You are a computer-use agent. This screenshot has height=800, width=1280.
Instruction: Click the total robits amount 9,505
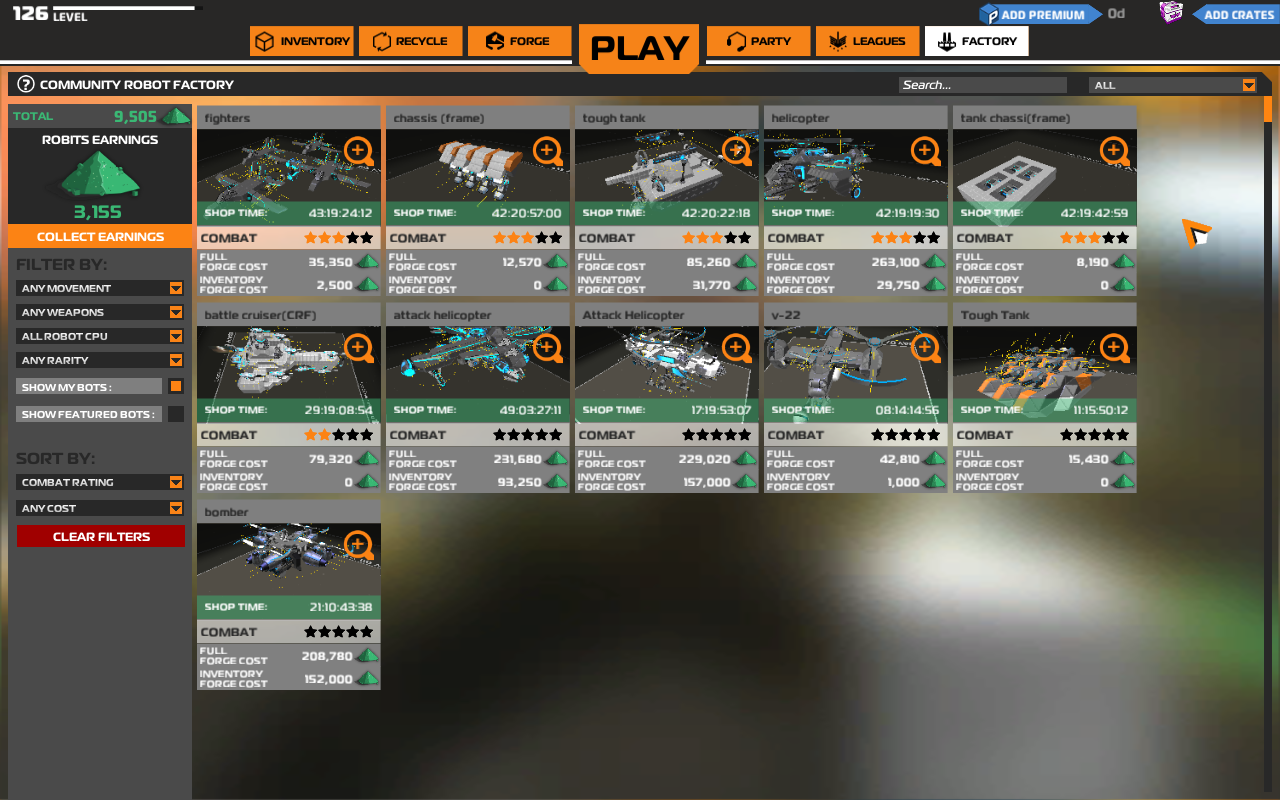coord(135,116)
